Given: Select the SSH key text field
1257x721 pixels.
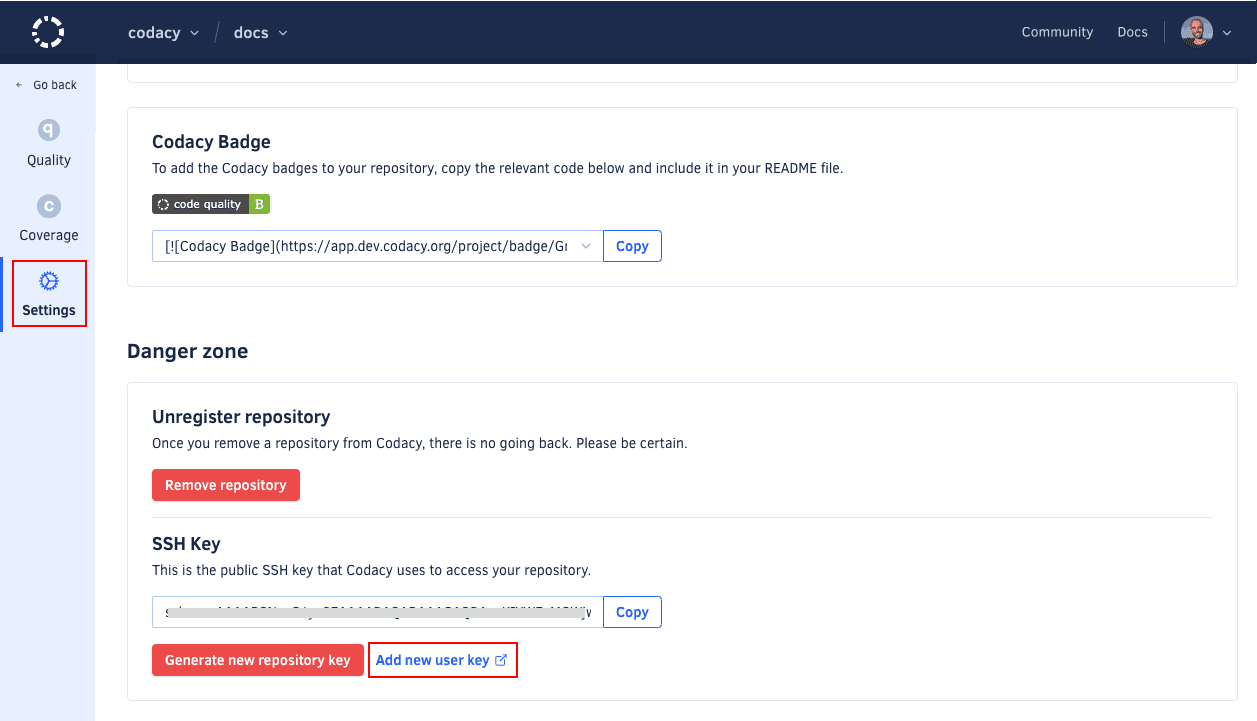Looking at the screenshot, I should click(x=370, y=611).
